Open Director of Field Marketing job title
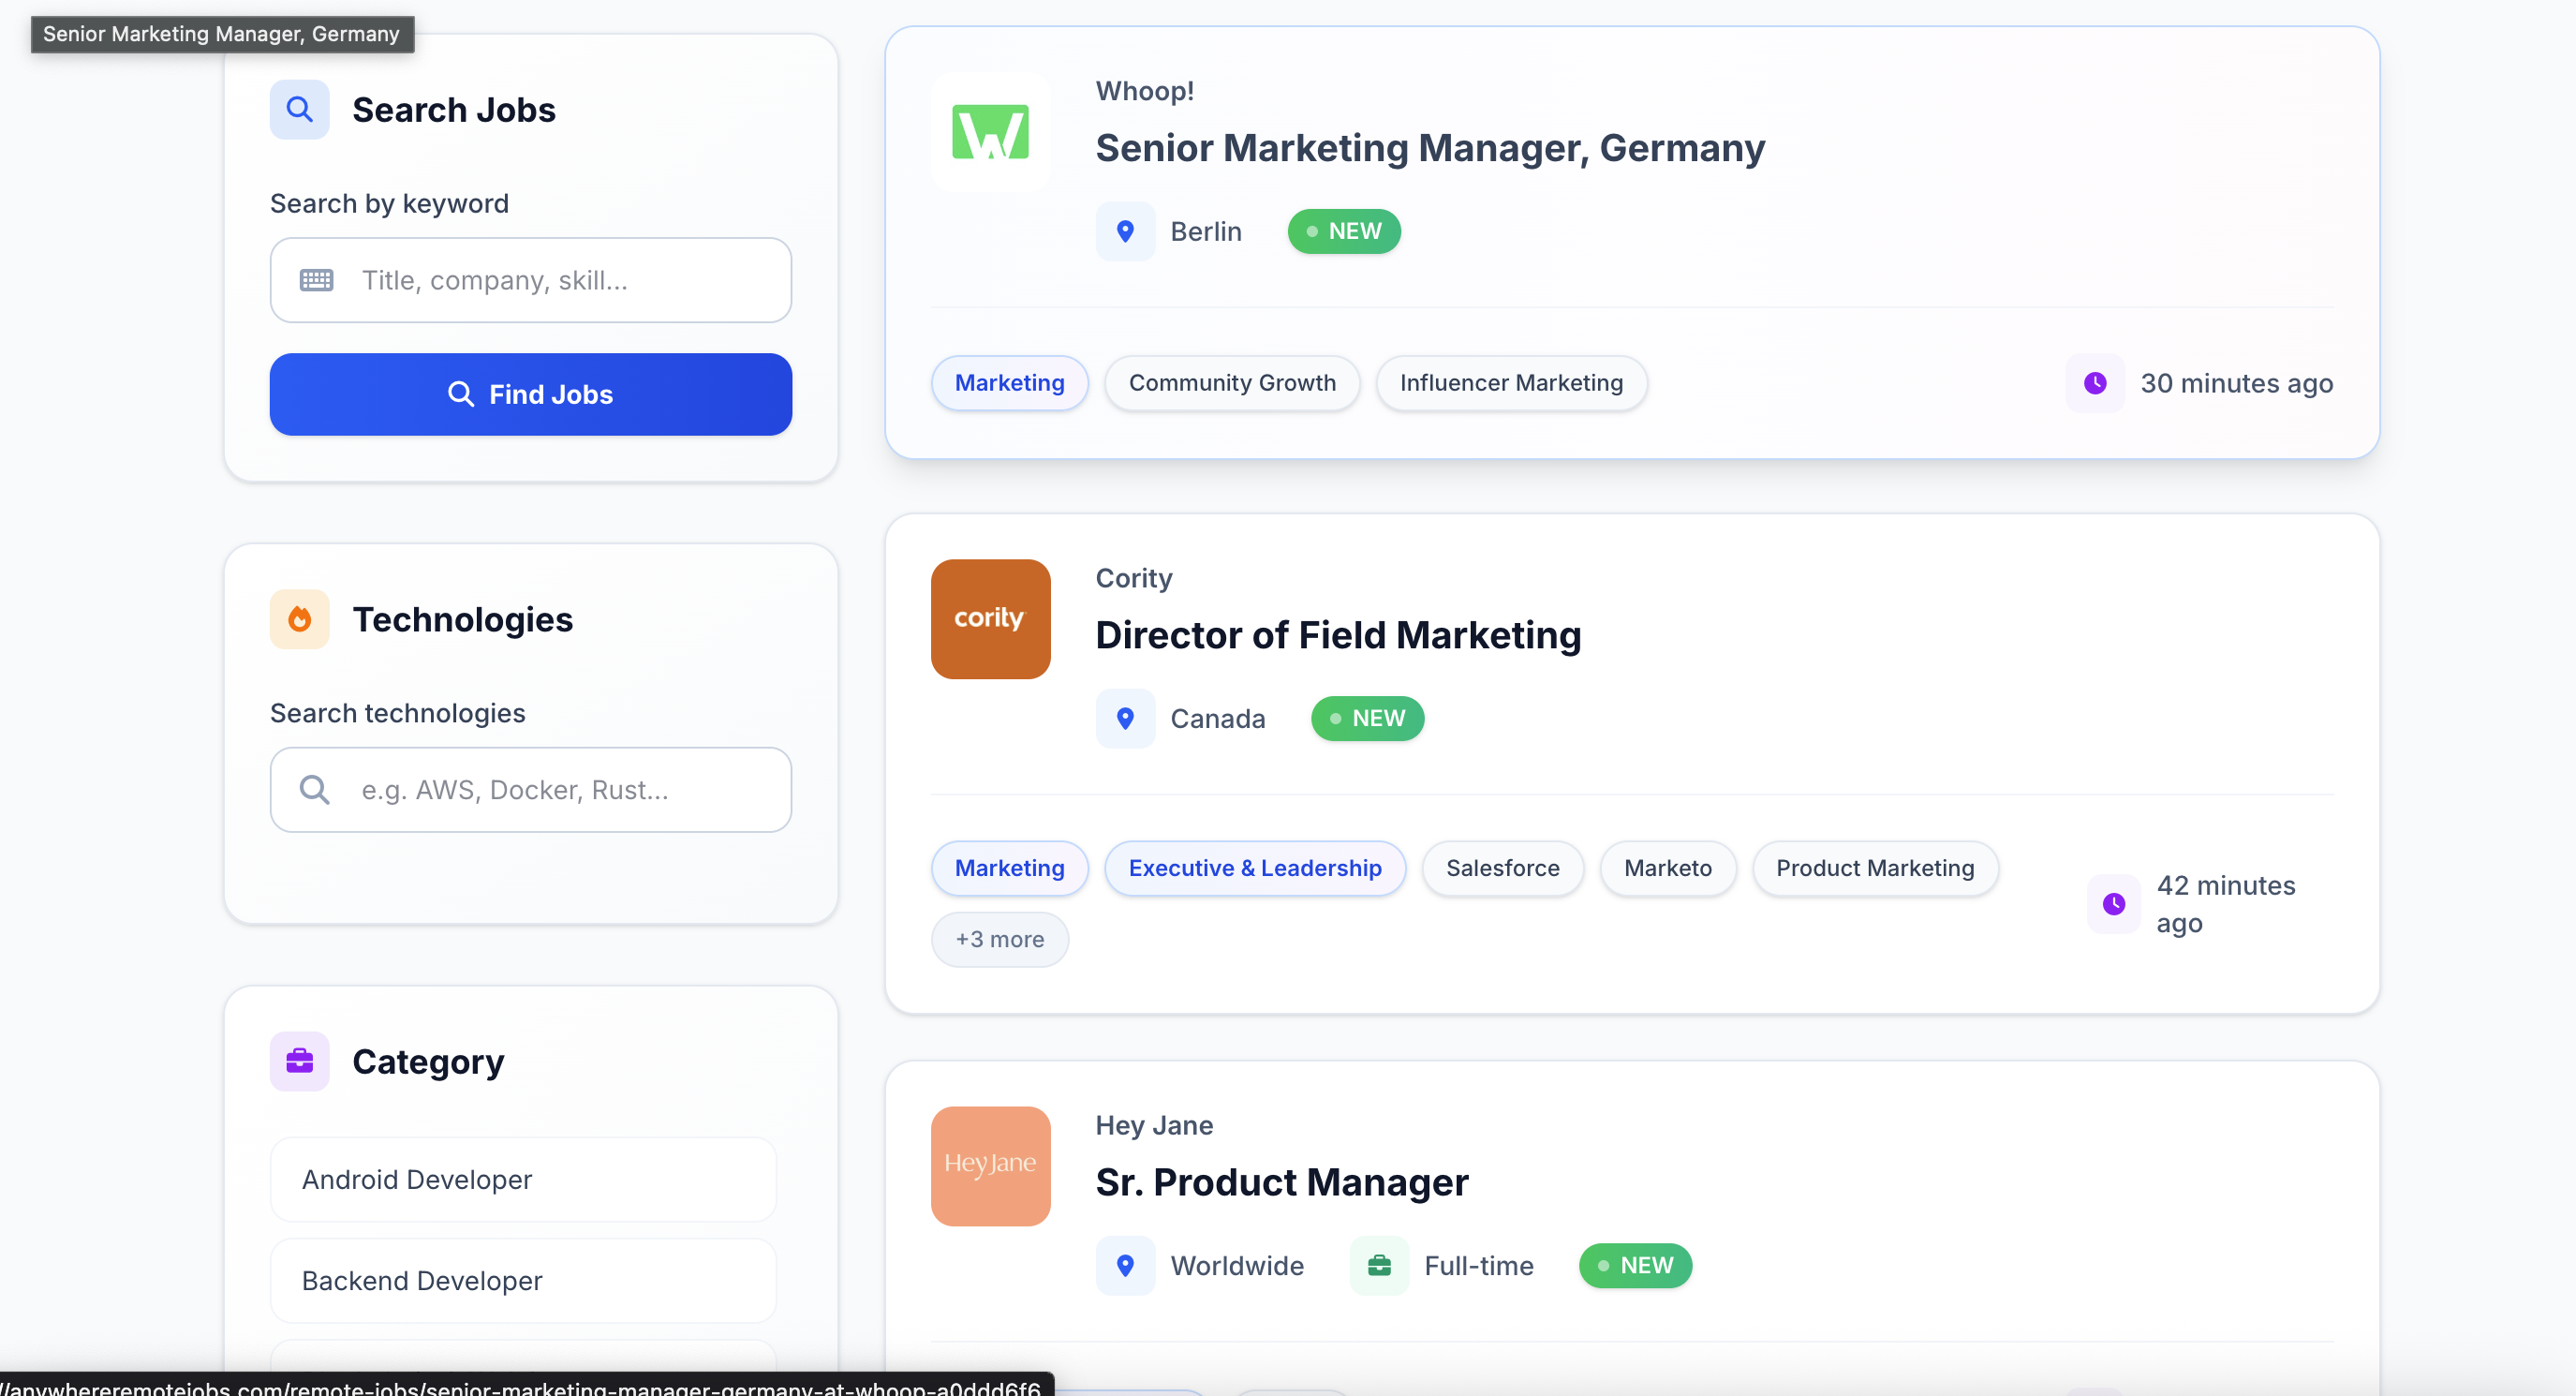2576x1396 pixels. 1338,635
